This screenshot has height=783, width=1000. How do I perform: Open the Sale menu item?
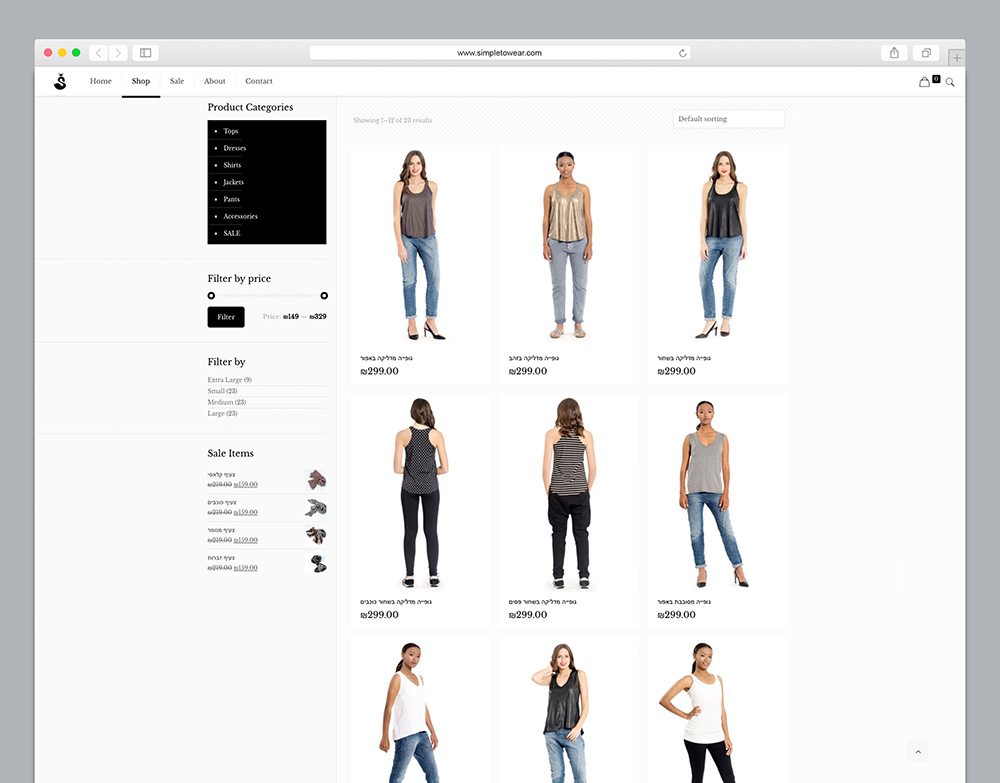(177, 81)
